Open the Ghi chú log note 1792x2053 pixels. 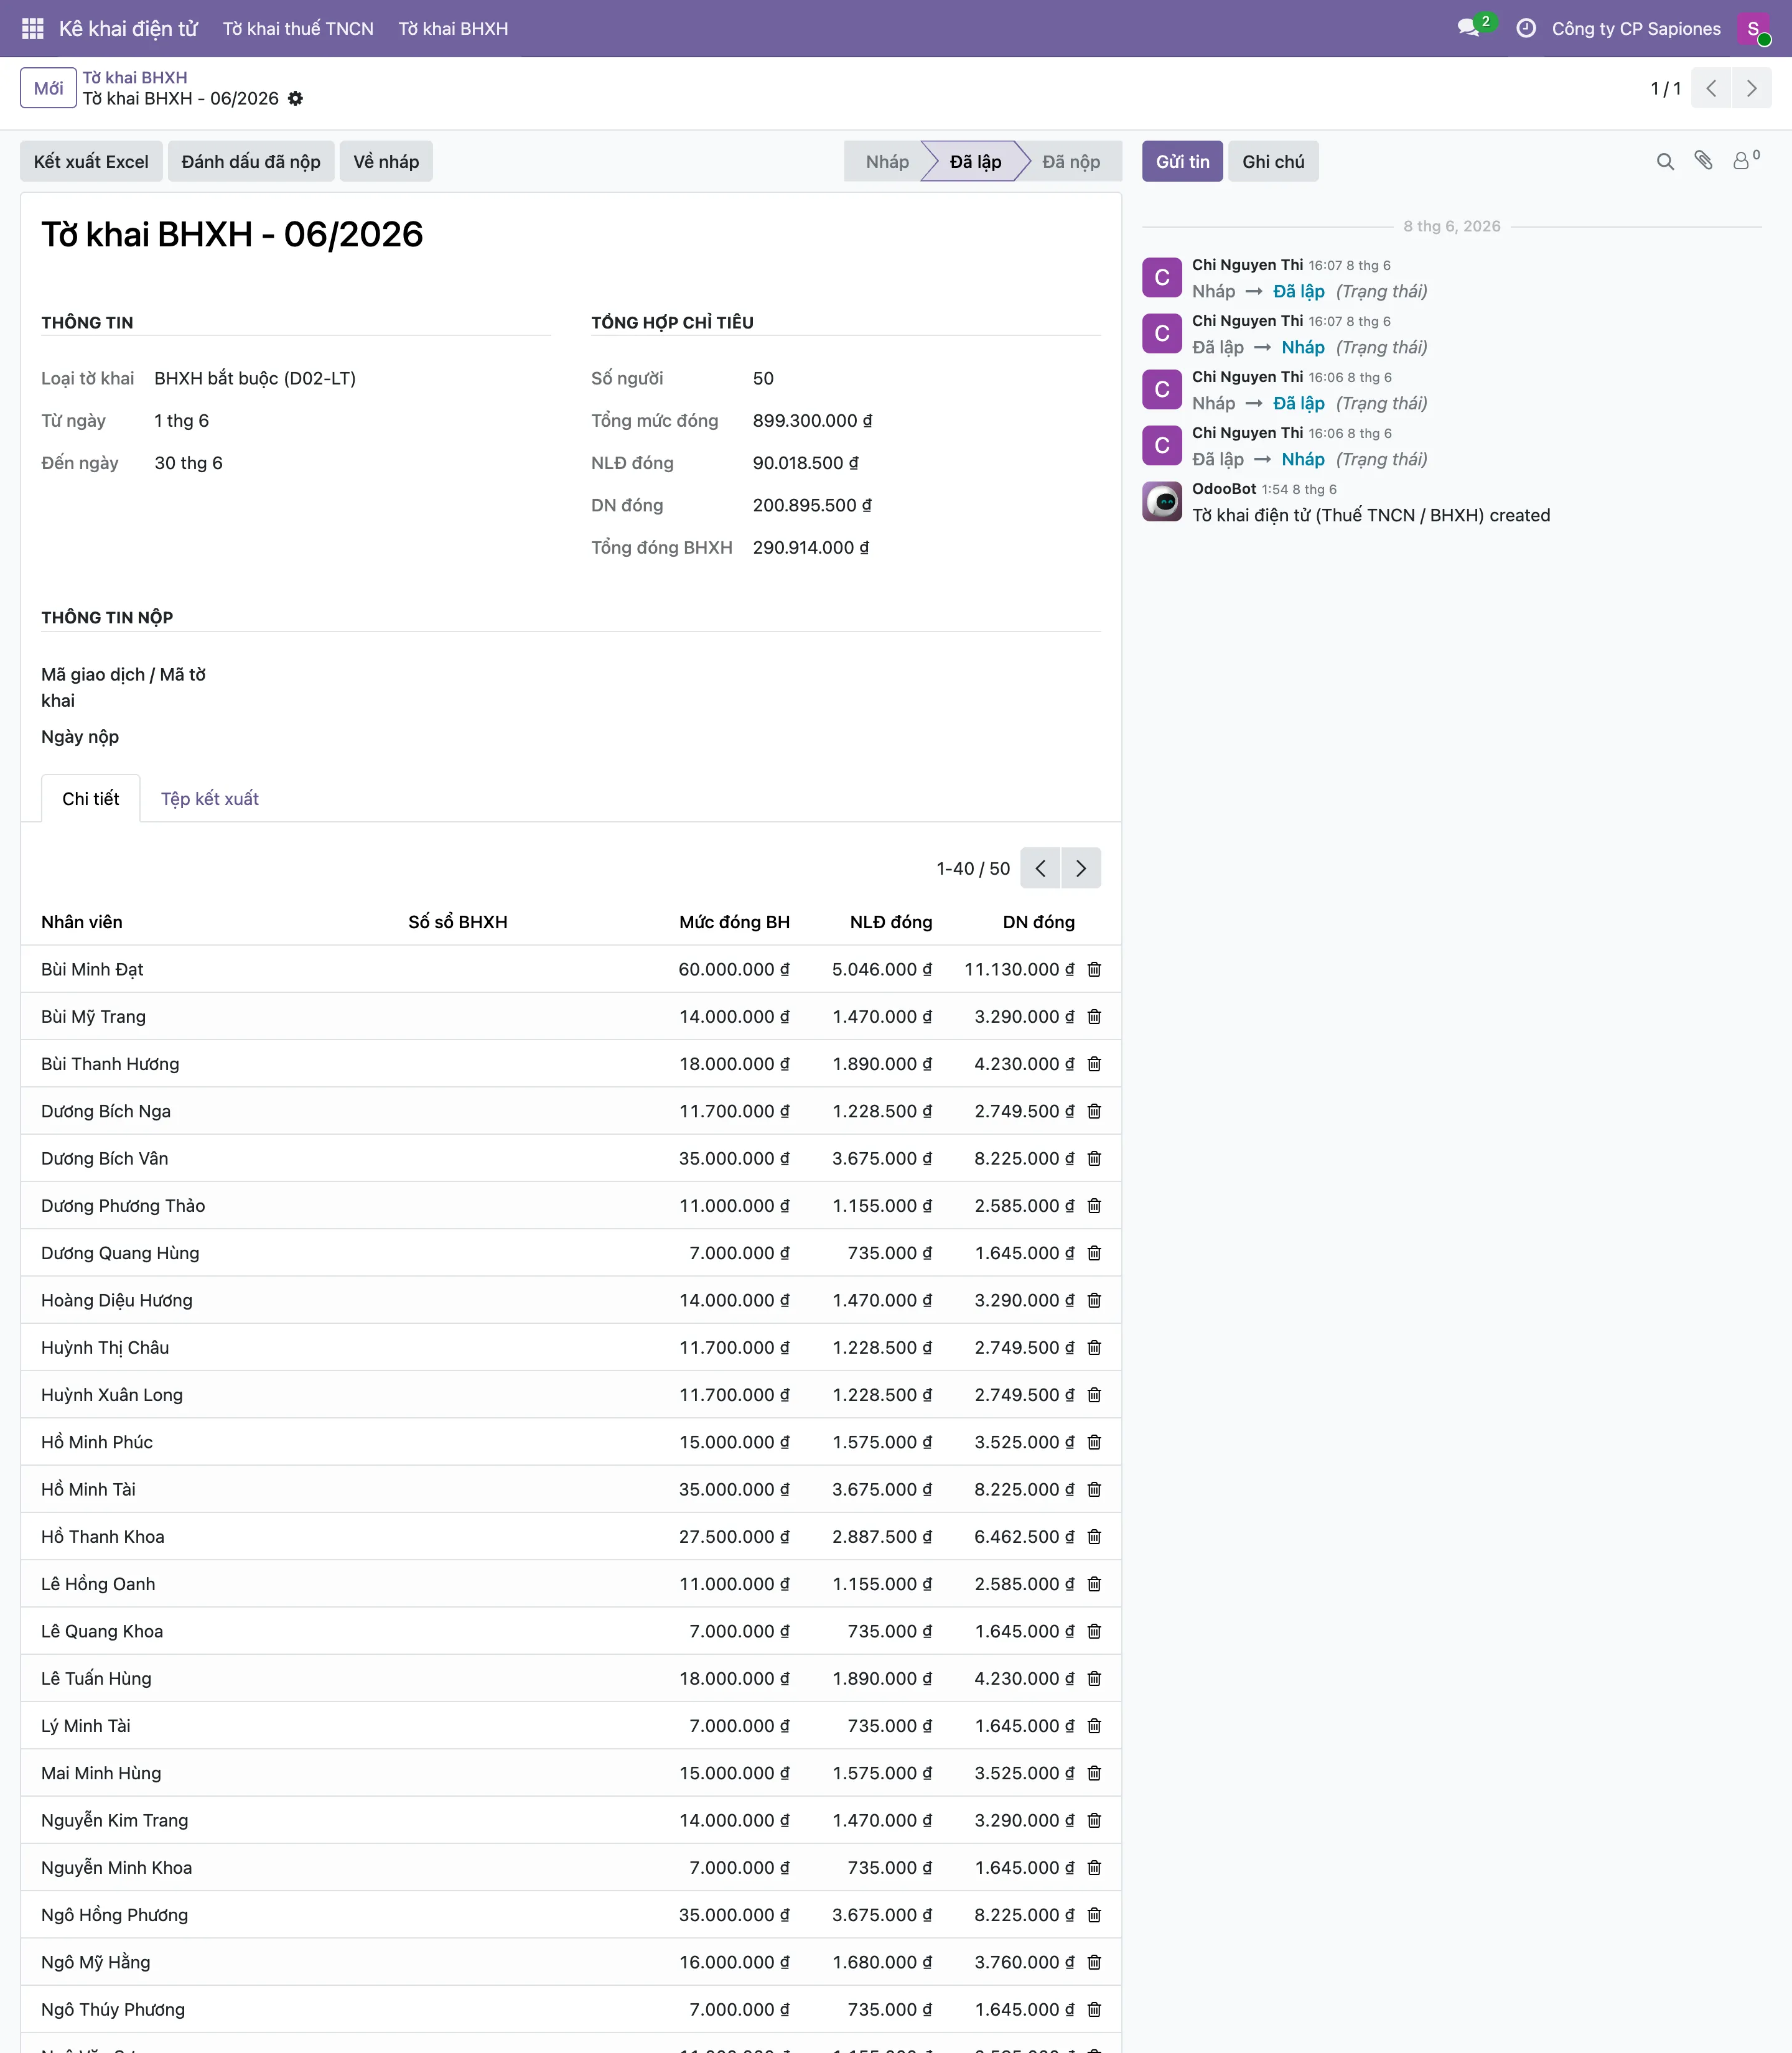1273,161
